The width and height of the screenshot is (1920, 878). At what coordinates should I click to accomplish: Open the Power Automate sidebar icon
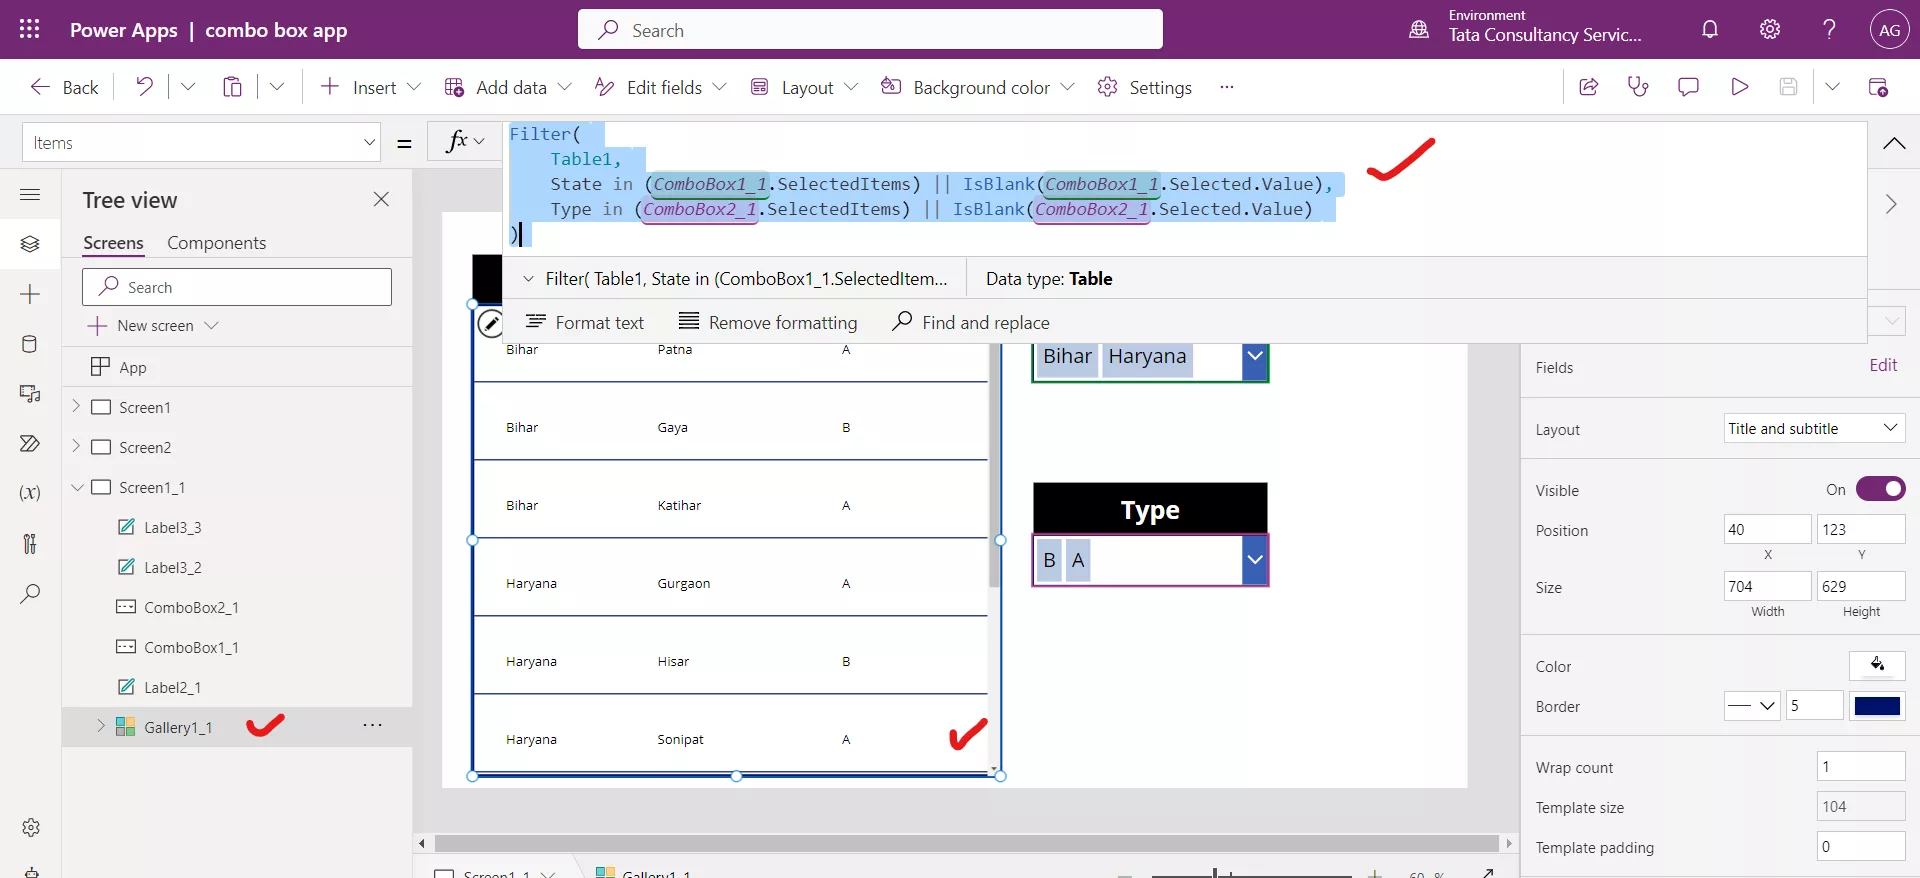click(x=30, y=443)
